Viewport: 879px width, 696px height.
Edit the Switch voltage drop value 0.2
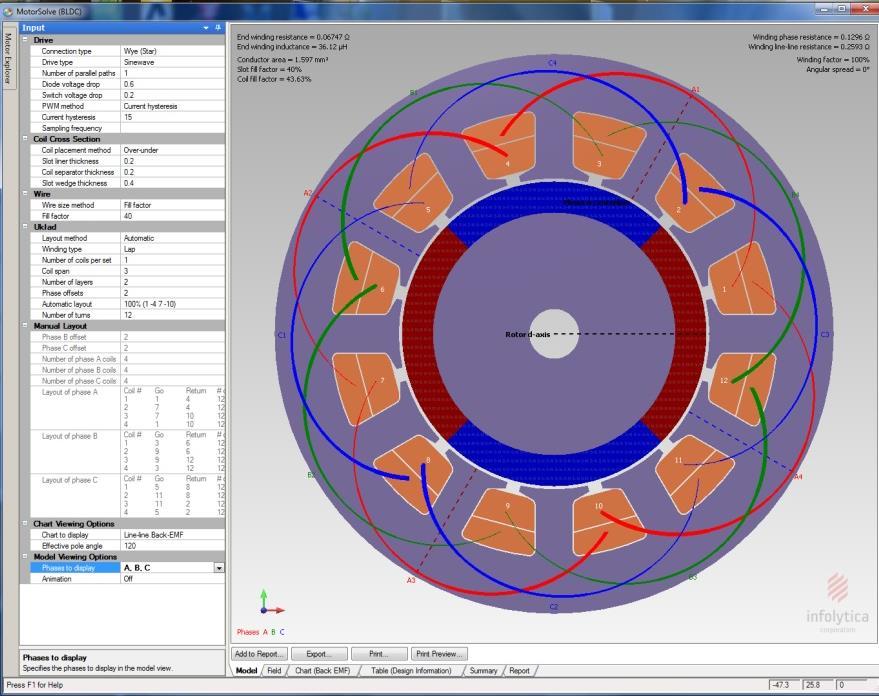pyautogui.click(x=172, y=95)
